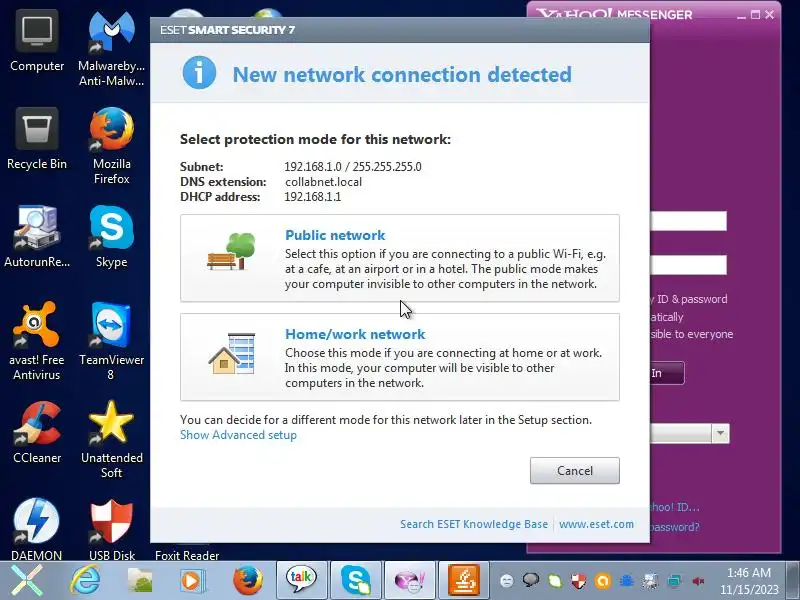This screenshot has height=600, width=800.
Task: Click the speech bubble tray icon
Action: pyautogui.click(x=531, y=581)
